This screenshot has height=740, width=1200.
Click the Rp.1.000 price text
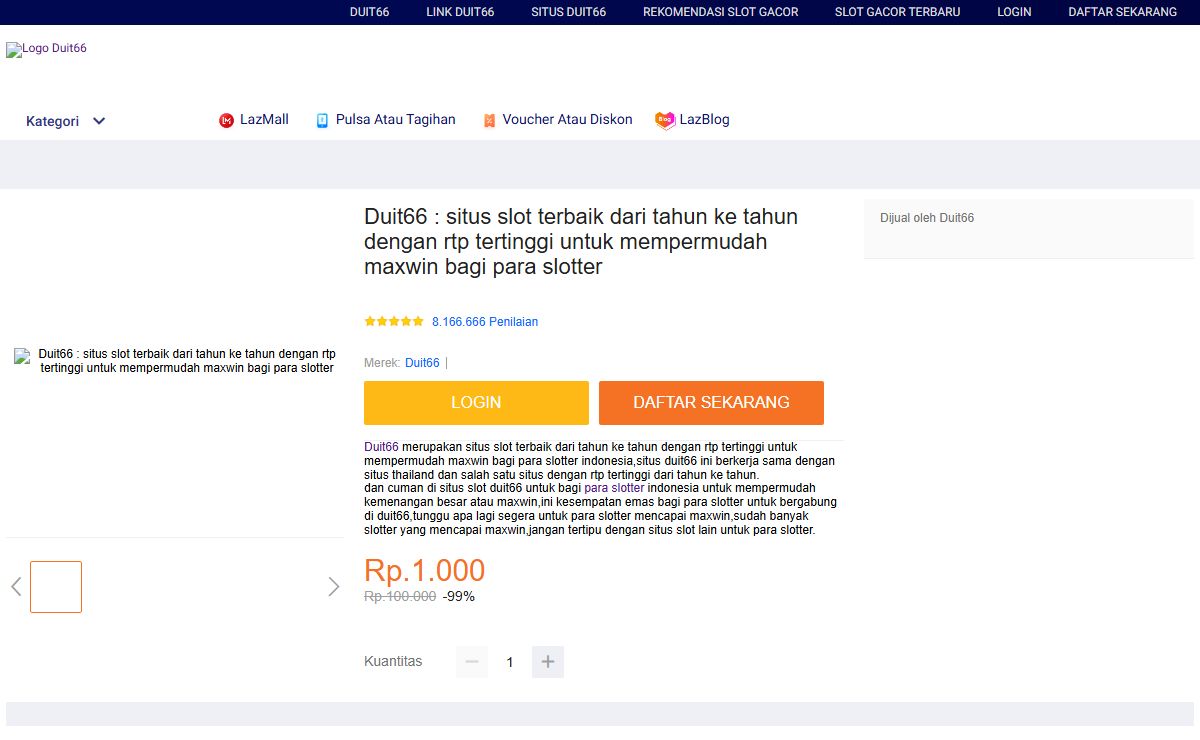[425, 570]
